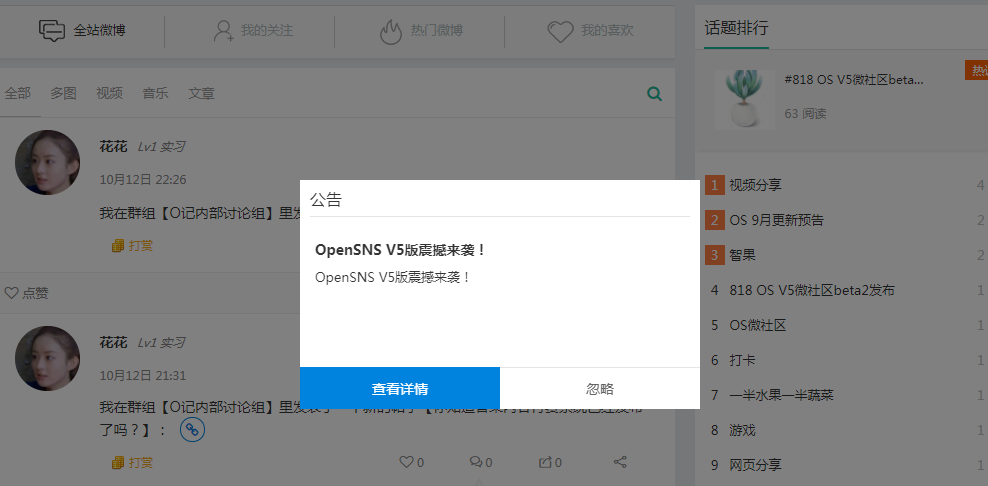Open the 全站微博 navigation label

click(x=99, y=30)
